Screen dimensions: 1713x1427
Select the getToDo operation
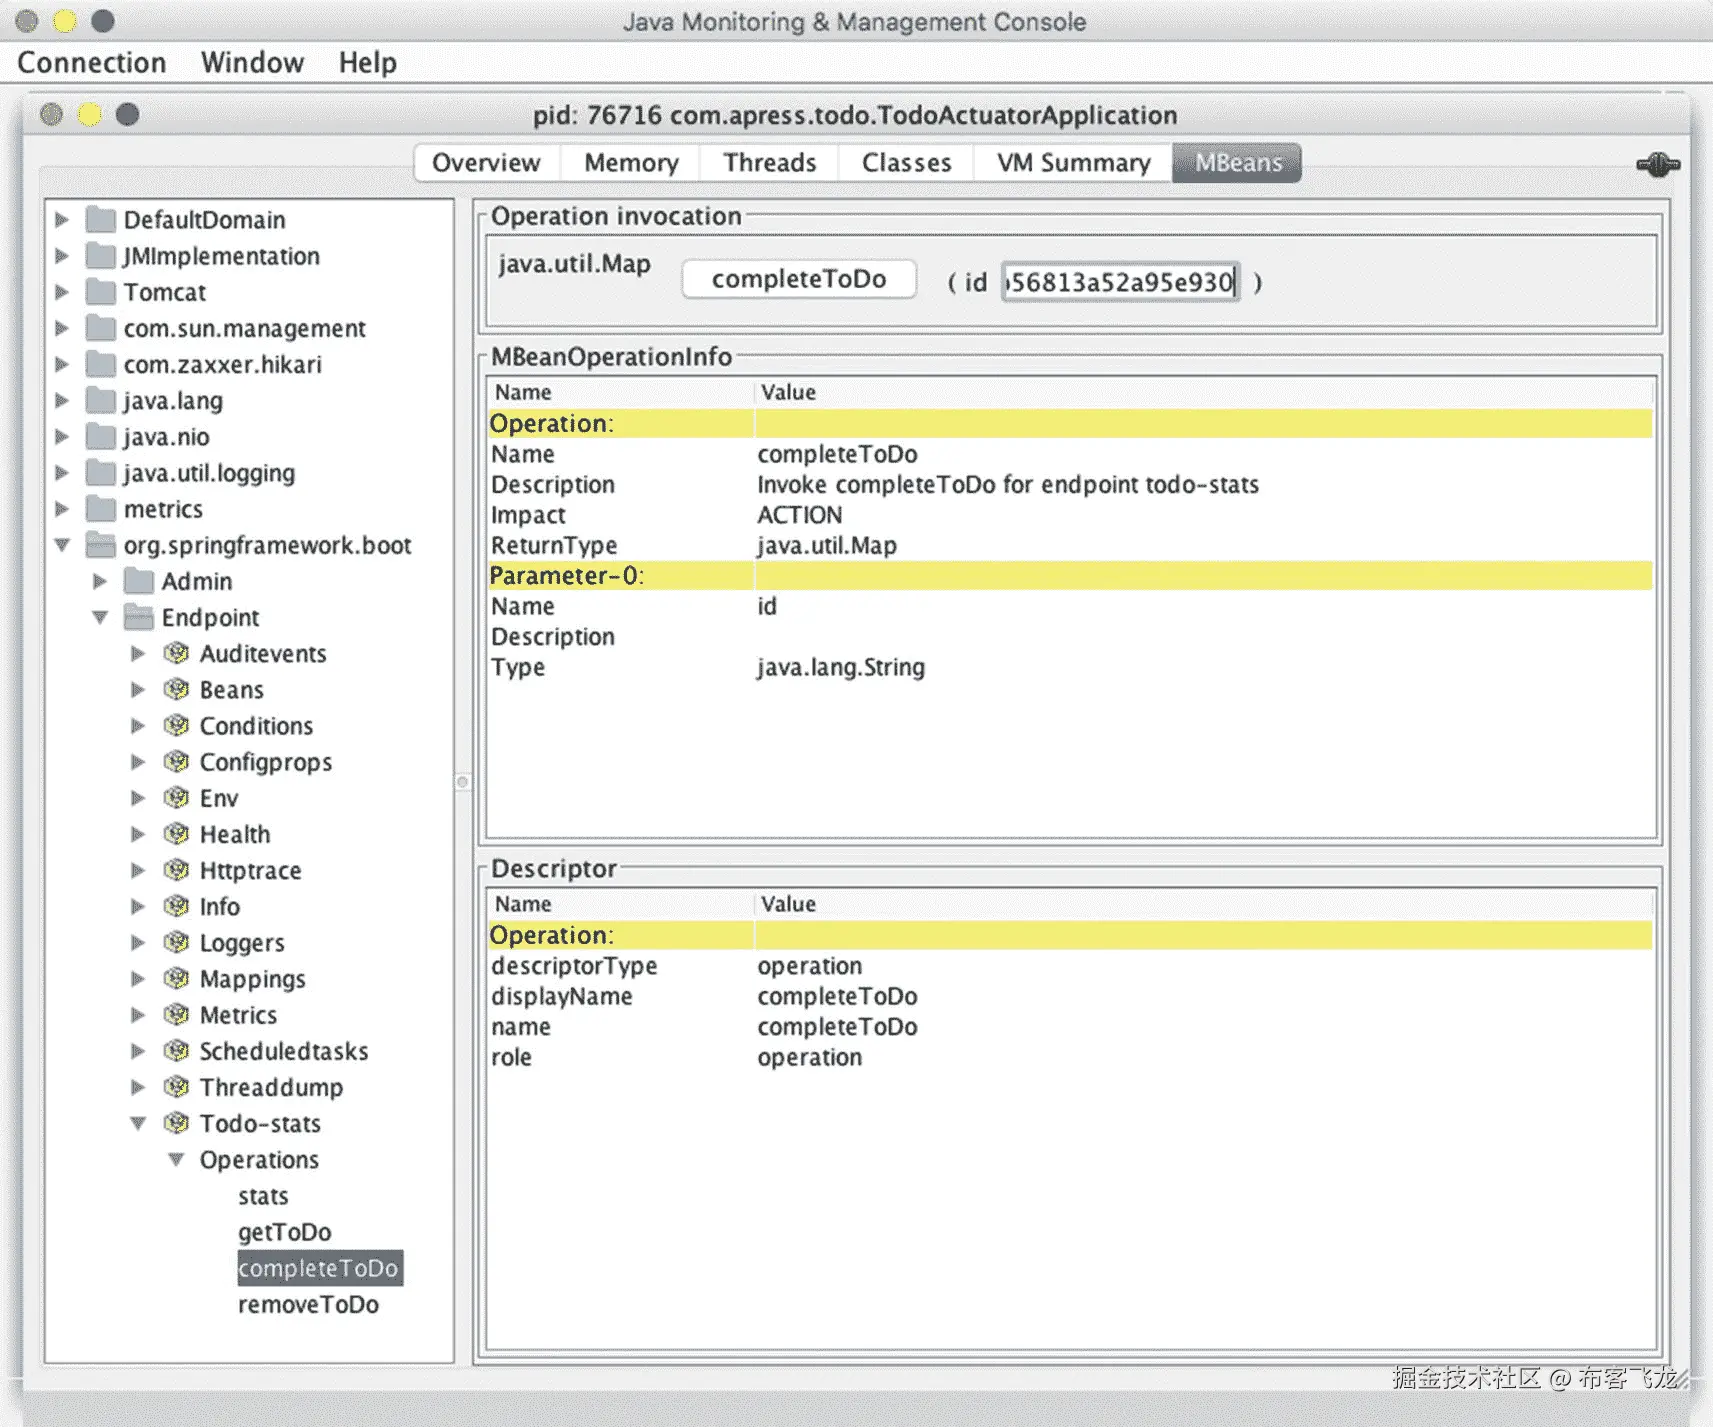(285, 1231)
